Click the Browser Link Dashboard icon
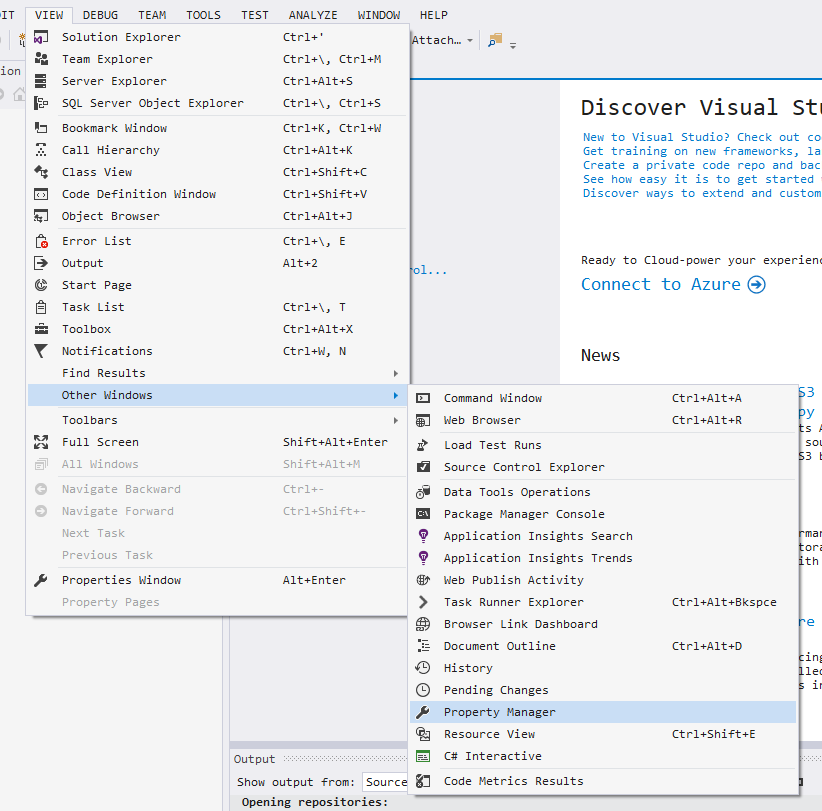Viewport: 822px width, 811px height. pos(423,625)
